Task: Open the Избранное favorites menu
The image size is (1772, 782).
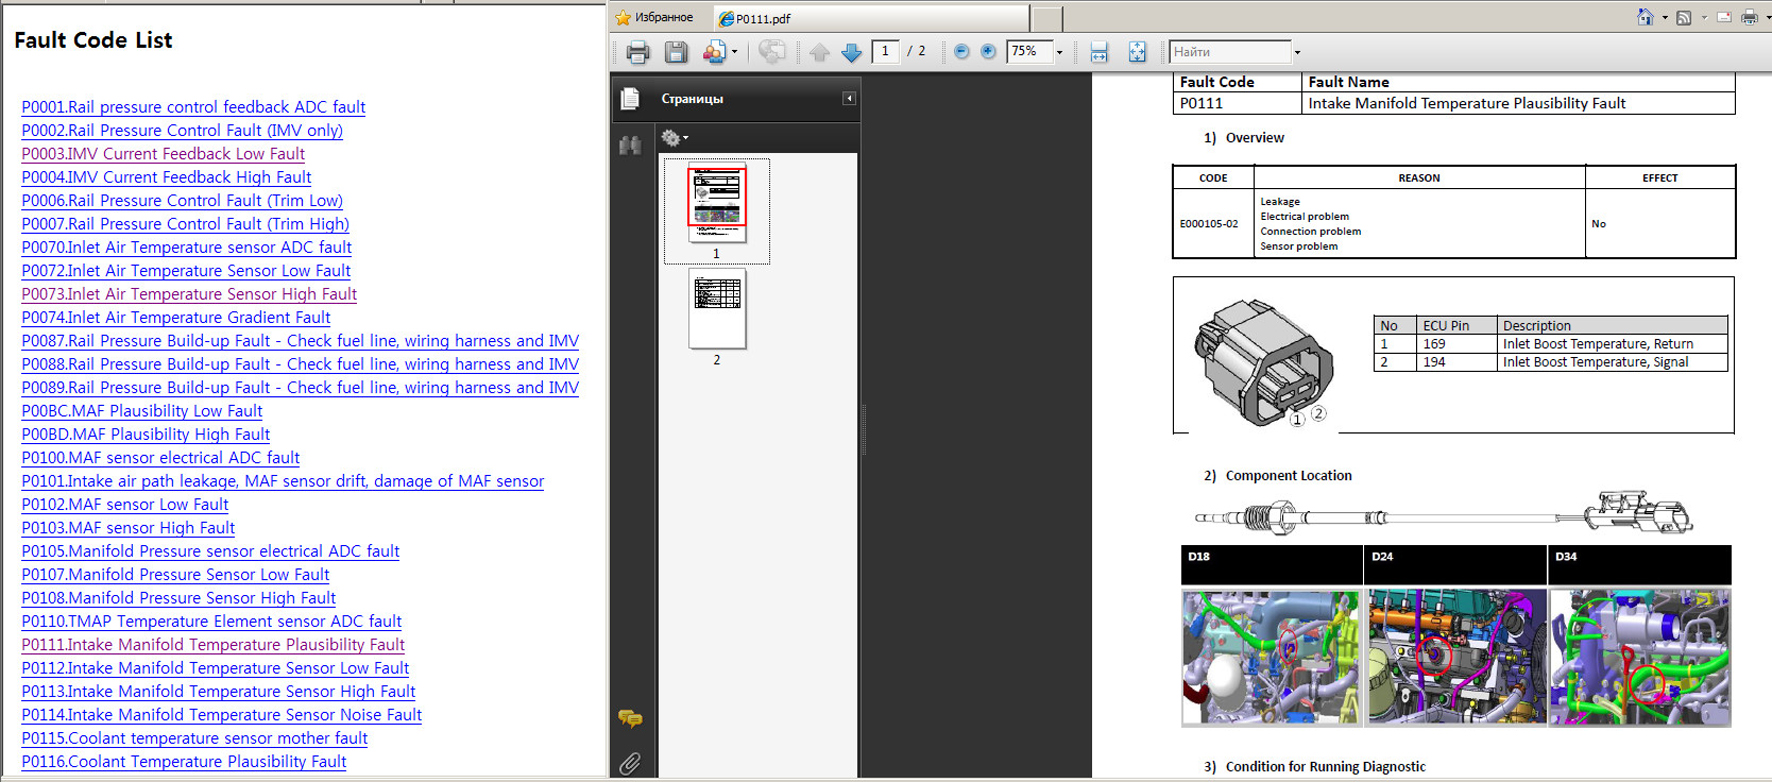Action: point(655,17)
